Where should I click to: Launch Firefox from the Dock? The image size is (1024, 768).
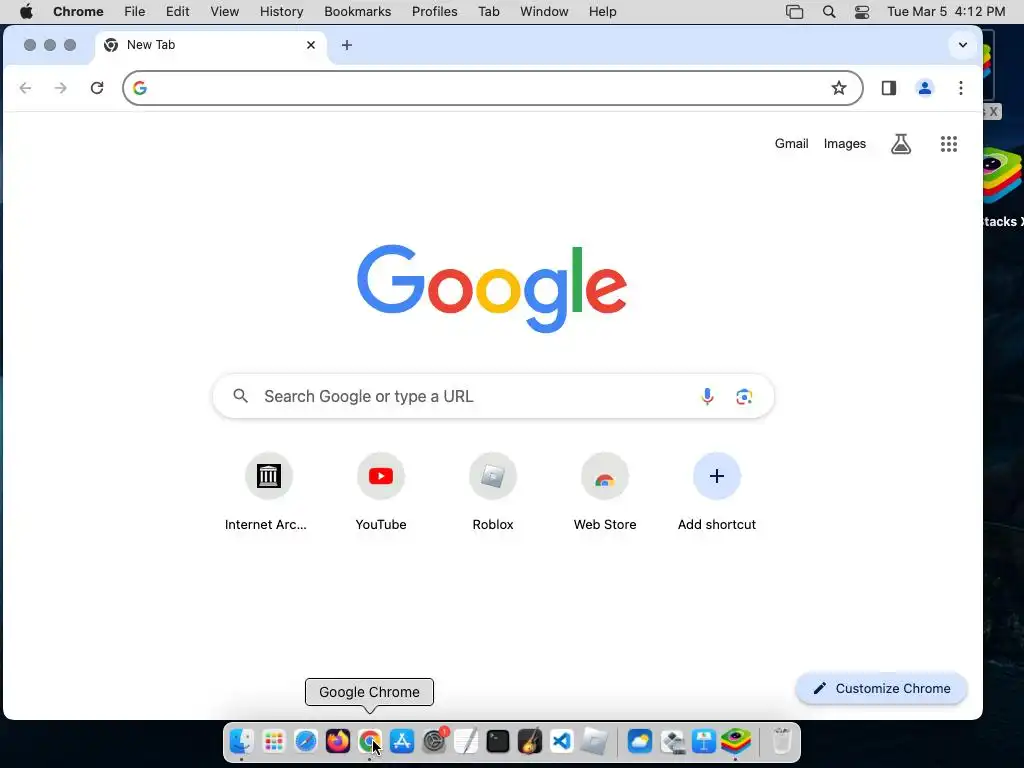tap(338, 741)
